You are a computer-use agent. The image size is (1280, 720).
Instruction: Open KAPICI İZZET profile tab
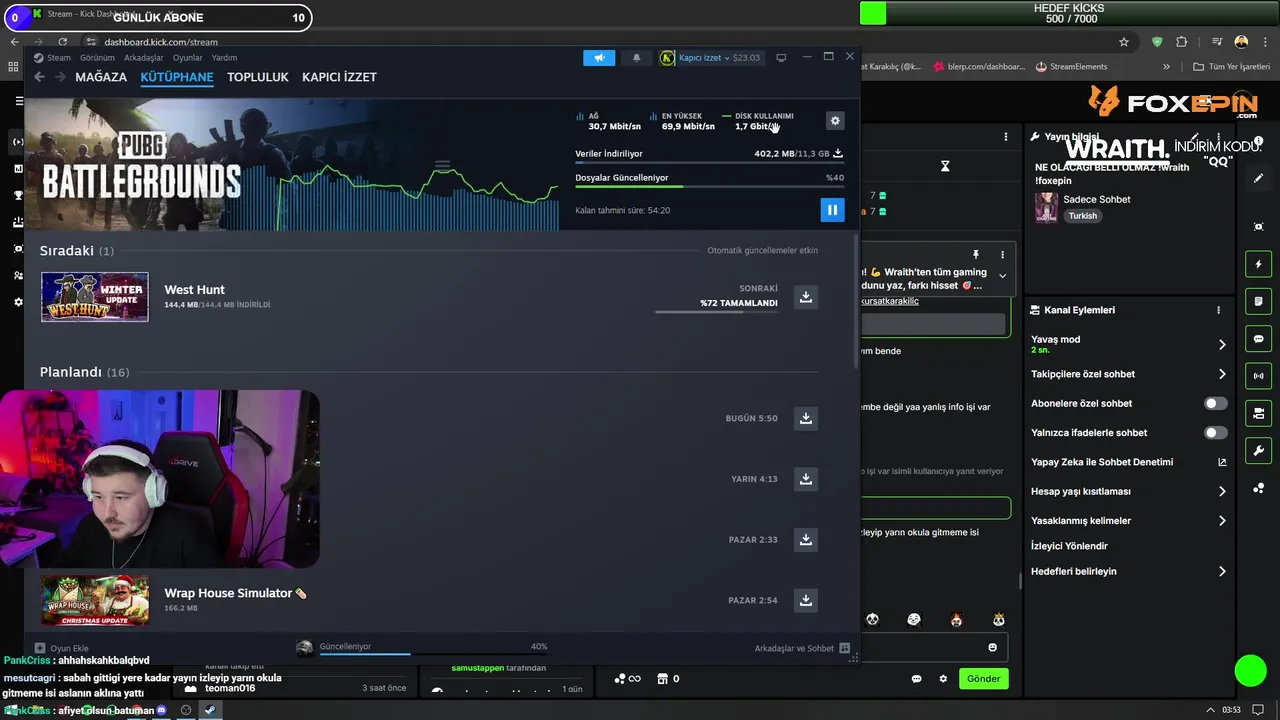point(339,77)
